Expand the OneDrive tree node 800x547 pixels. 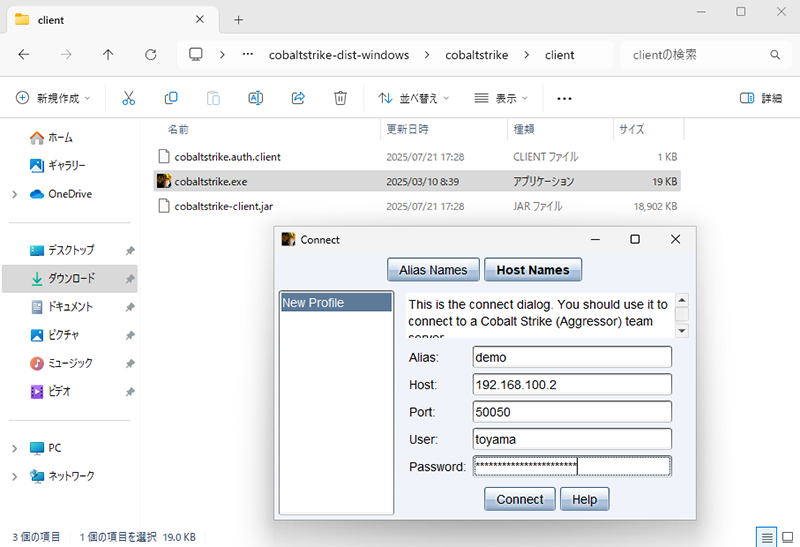[x=14, y=194]
